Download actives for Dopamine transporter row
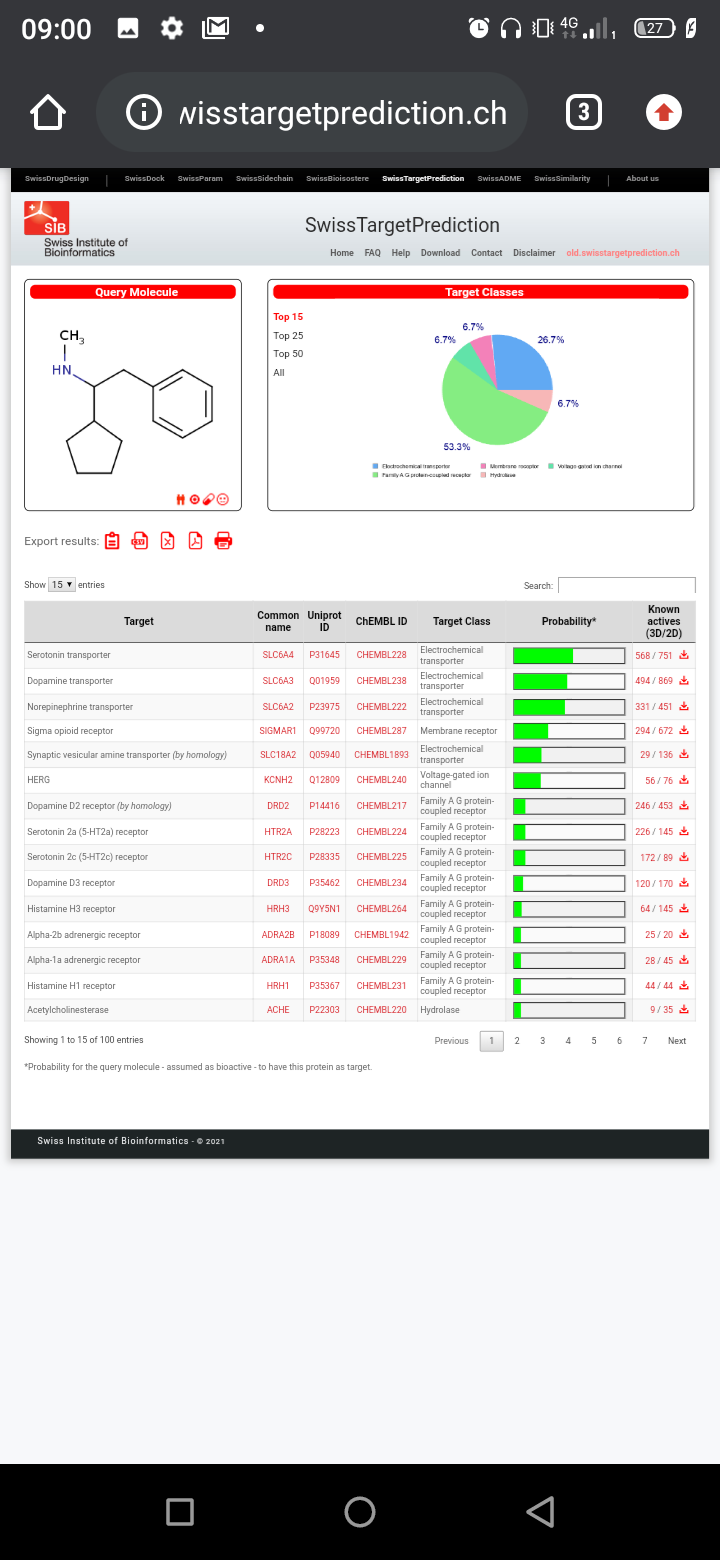The width and height of the screenshot is (720, 1560). tap(684, 681)
